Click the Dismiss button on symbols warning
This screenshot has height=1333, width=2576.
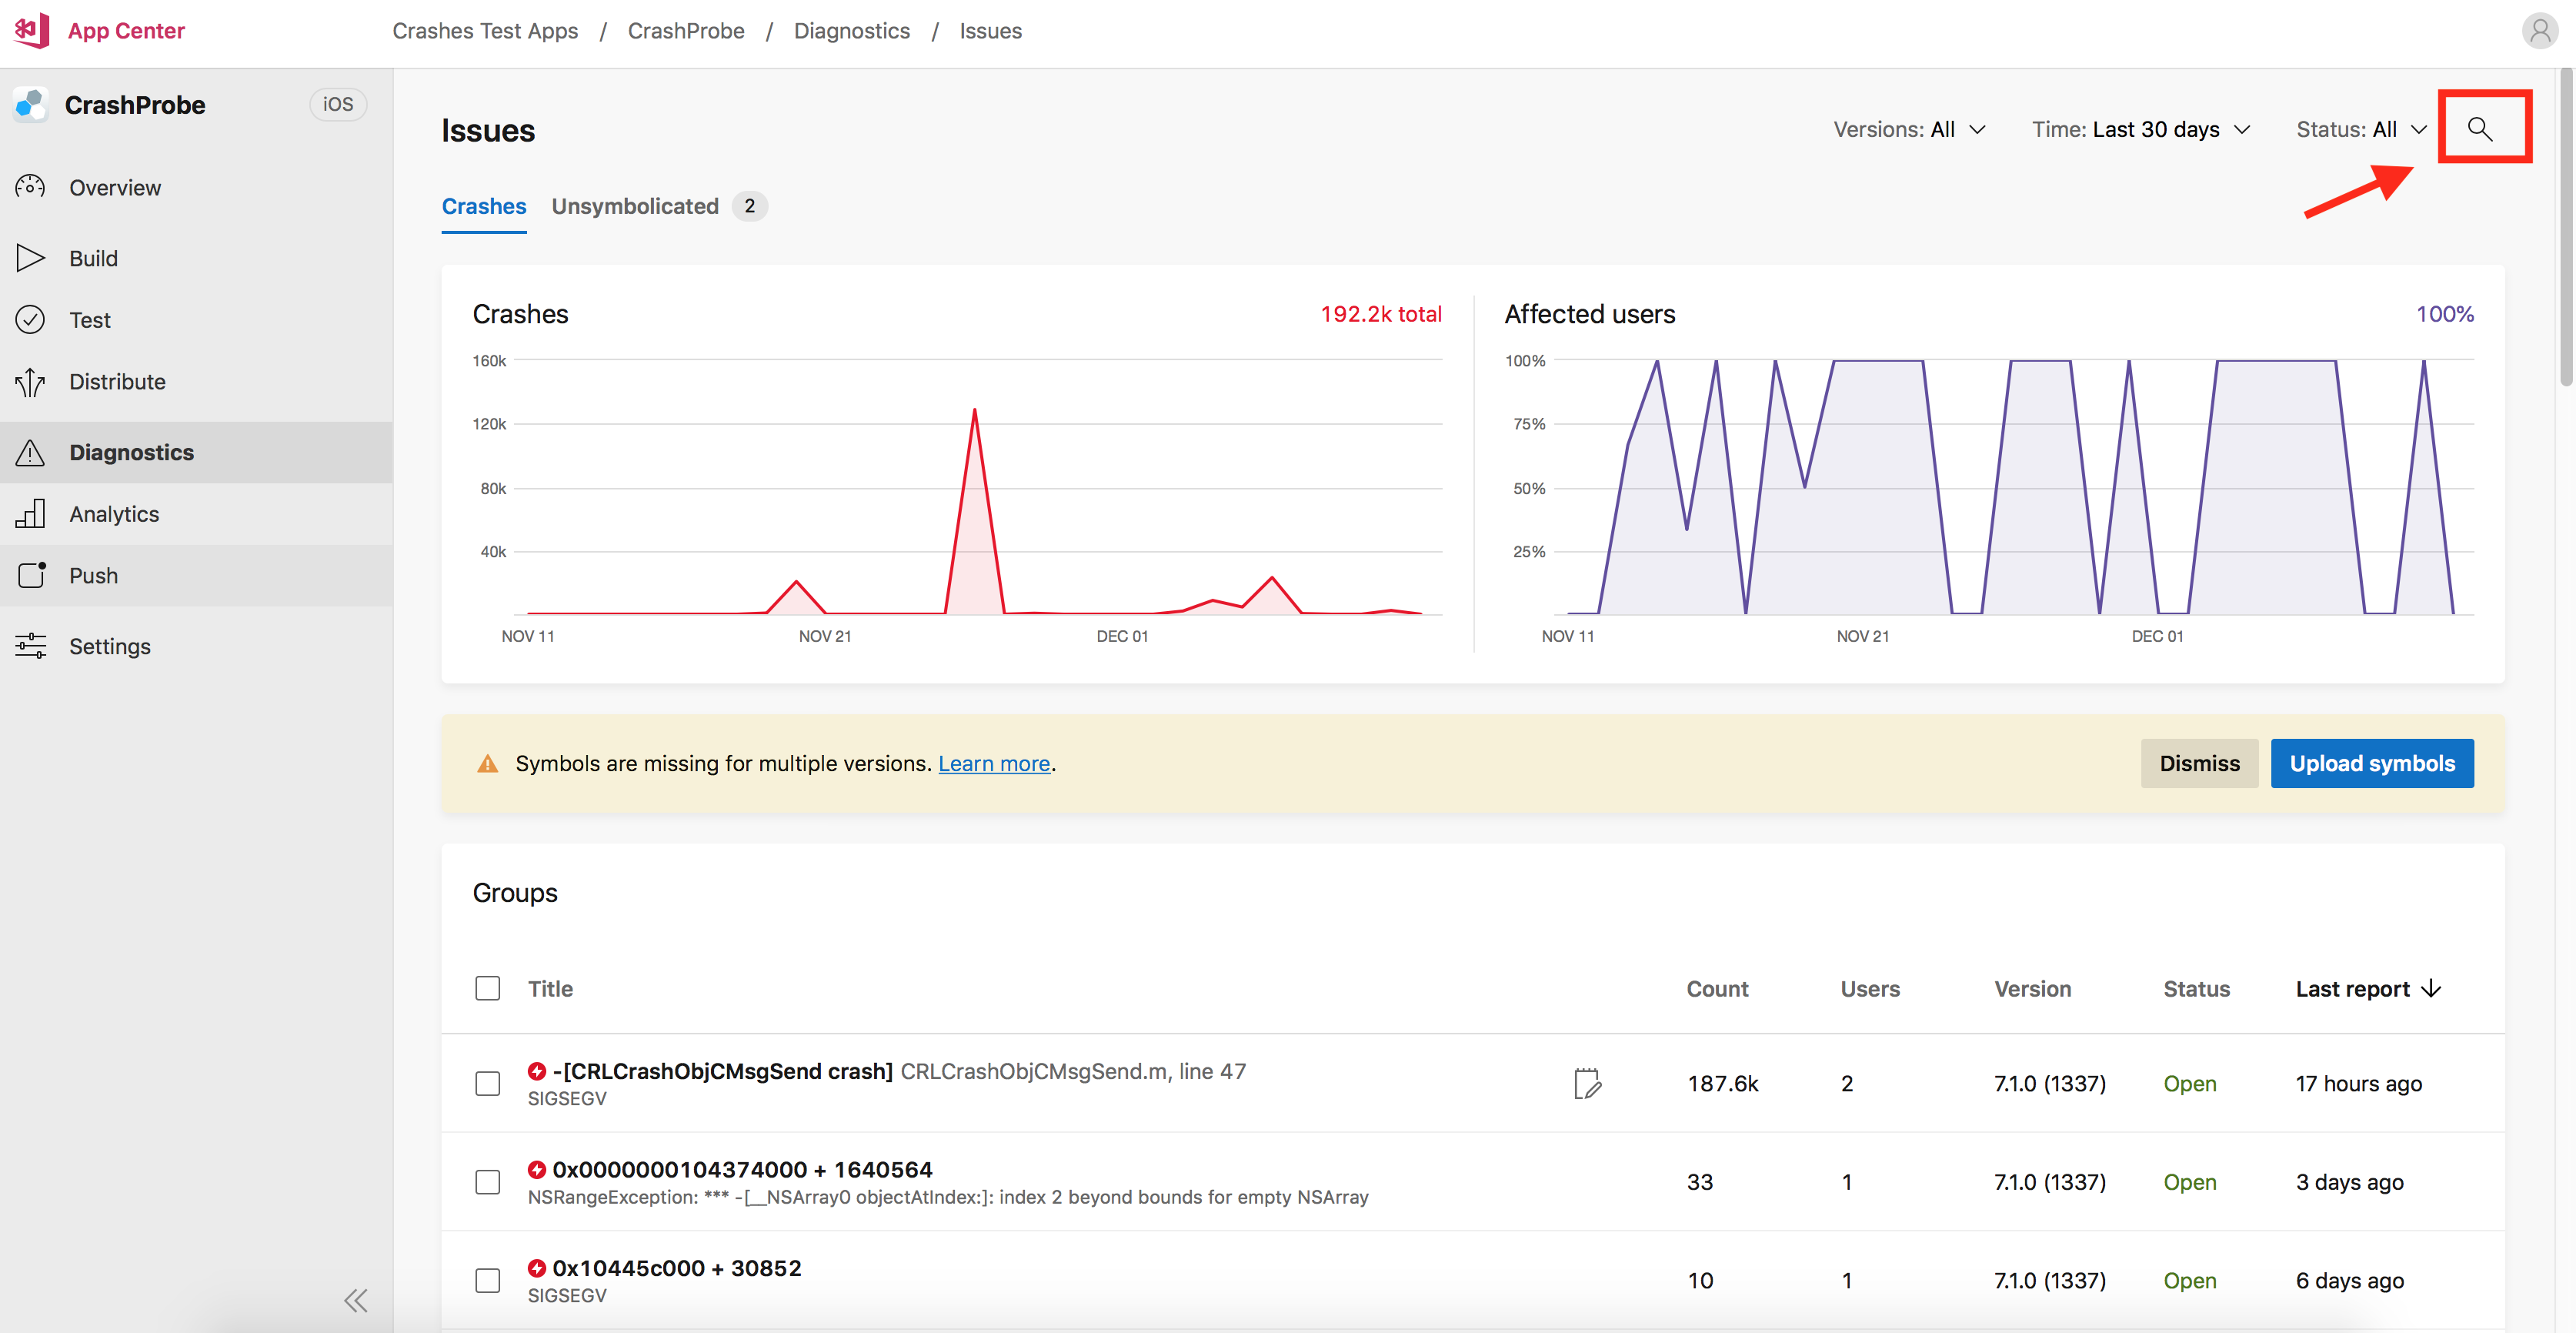[x=2197, y=762]
